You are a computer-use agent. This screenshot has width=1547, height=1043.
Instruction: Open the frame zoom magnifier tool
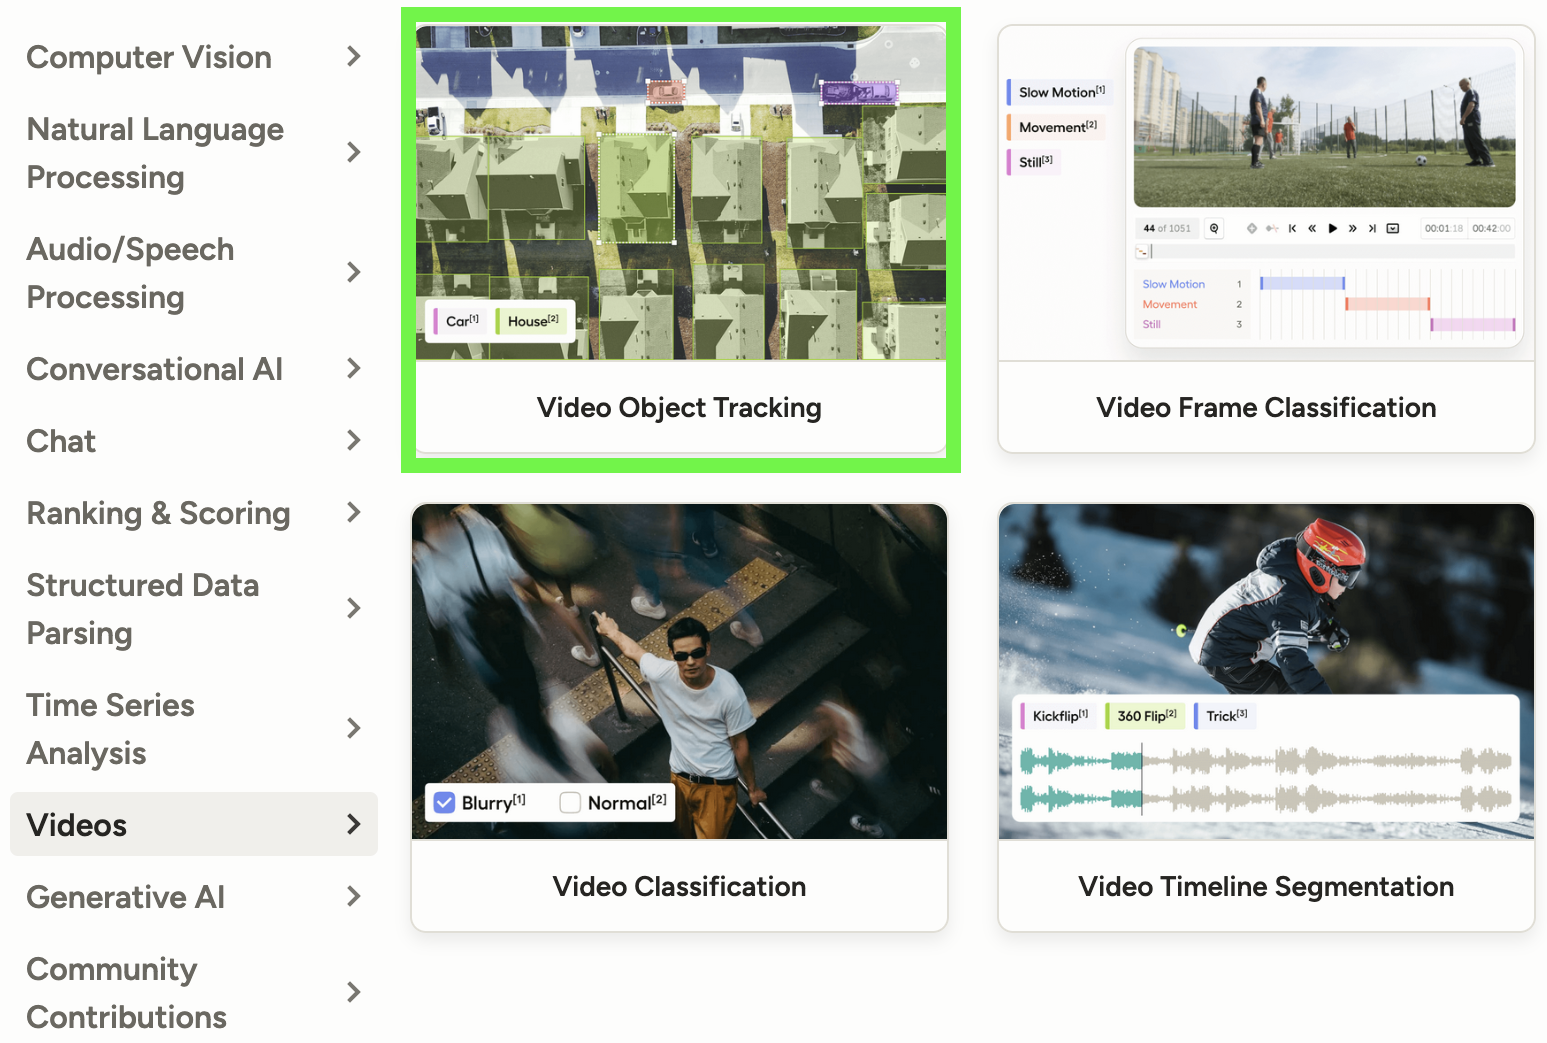tap(1213, 228)
